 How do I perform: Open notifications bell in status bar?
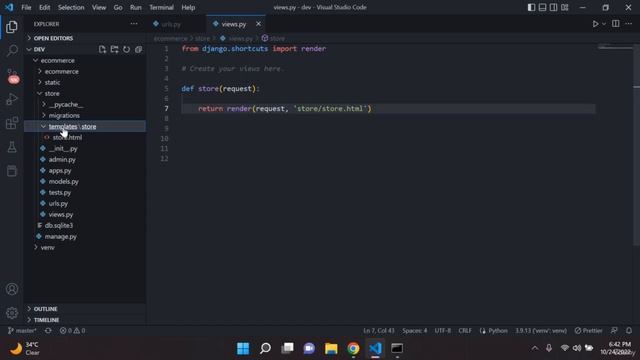point(629,331)
